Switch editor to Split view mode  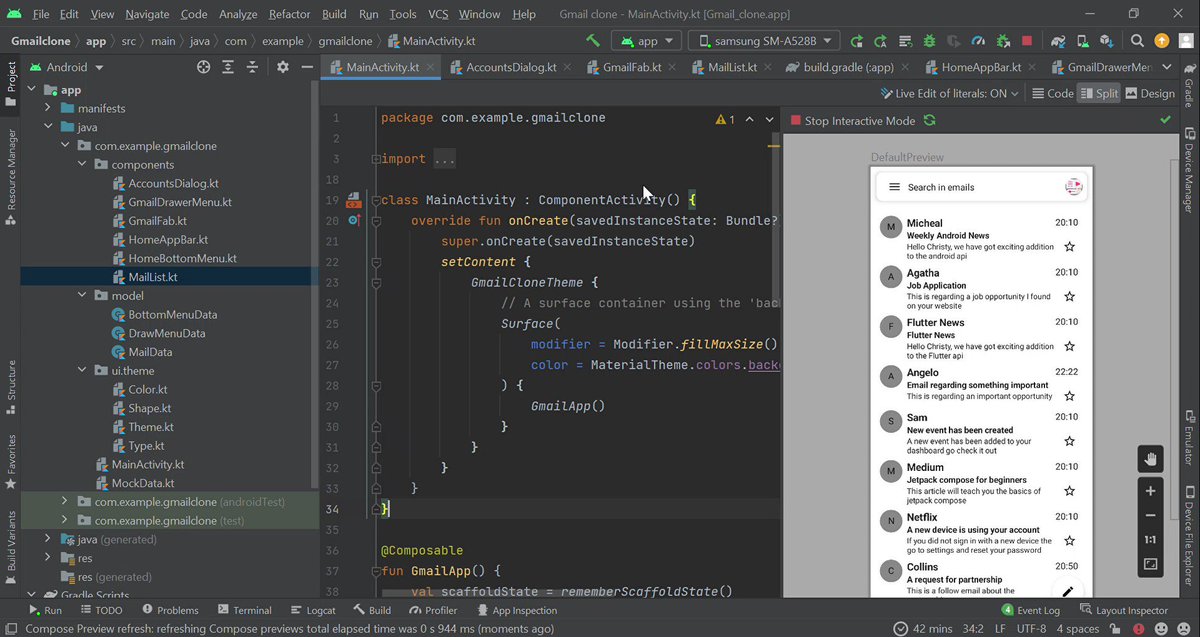[x=1099, y=93]
